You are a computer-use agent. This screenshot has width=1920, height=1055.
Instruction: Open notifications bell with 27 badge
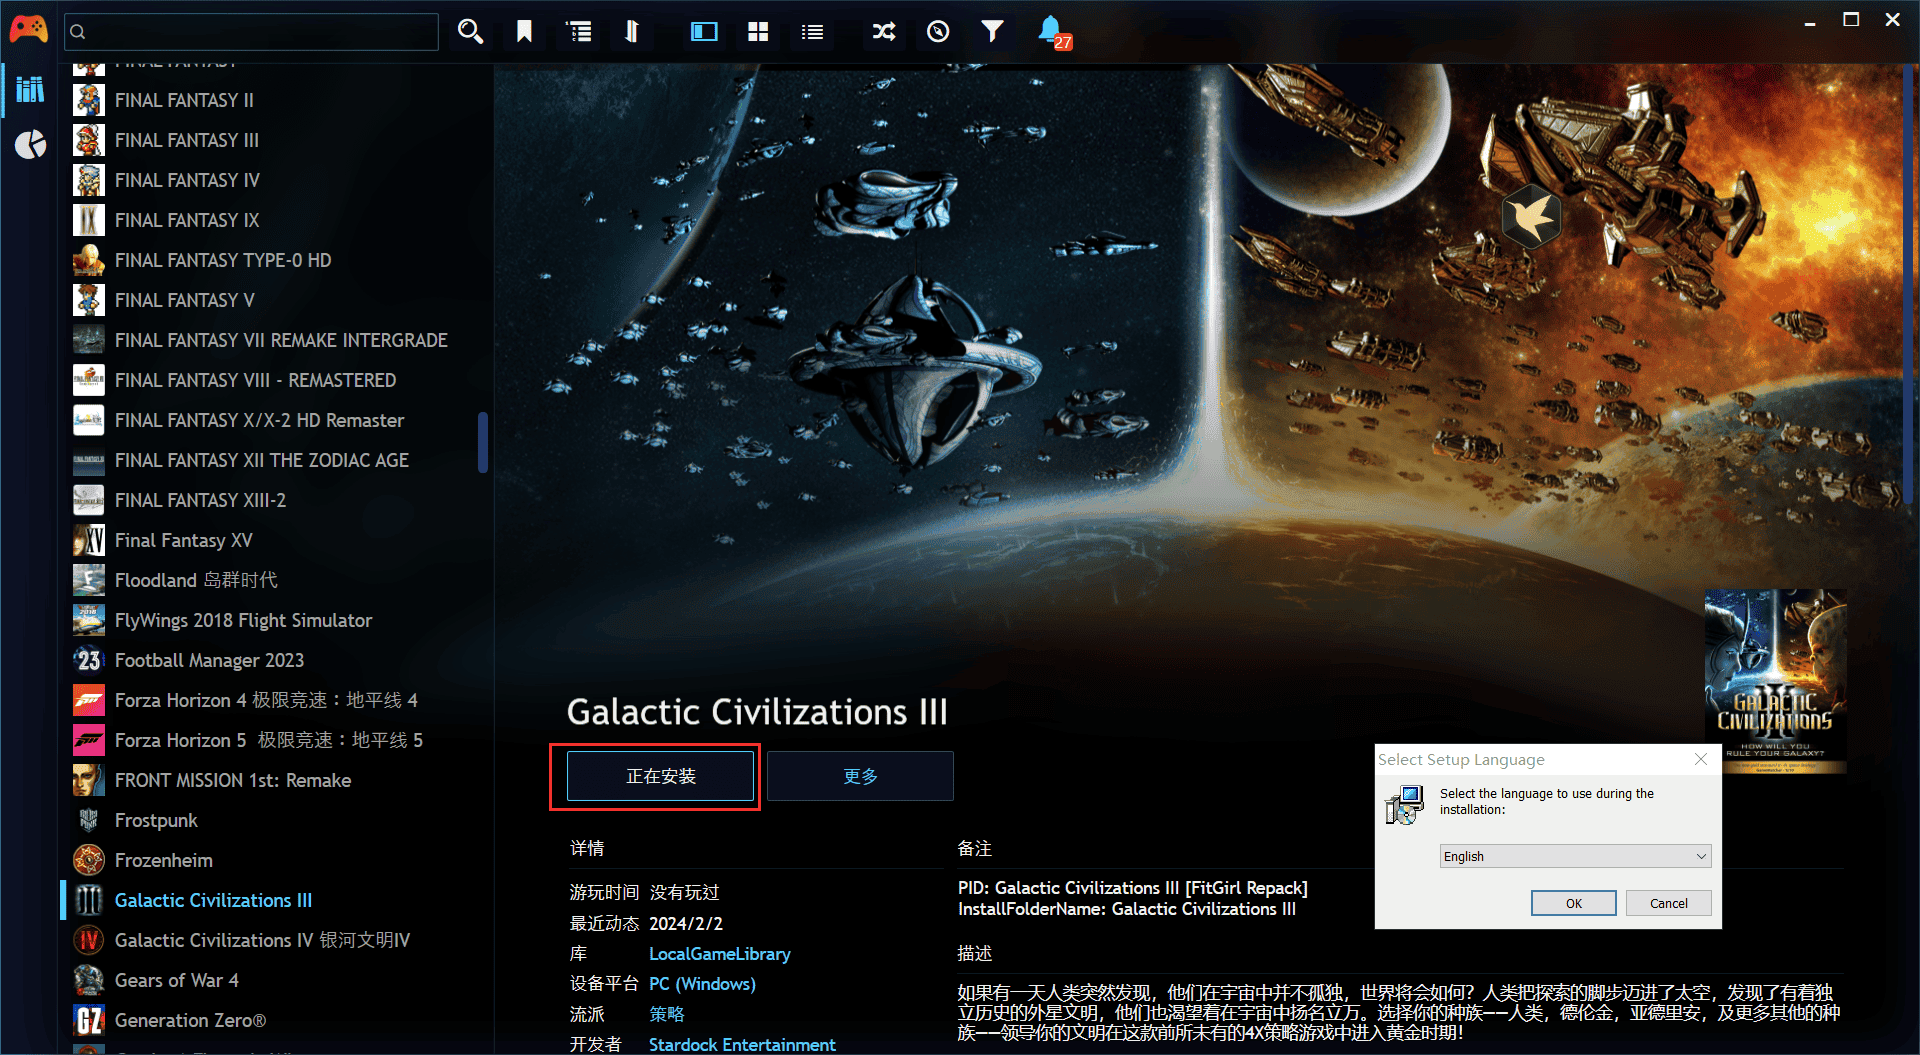click(1051, 32)
